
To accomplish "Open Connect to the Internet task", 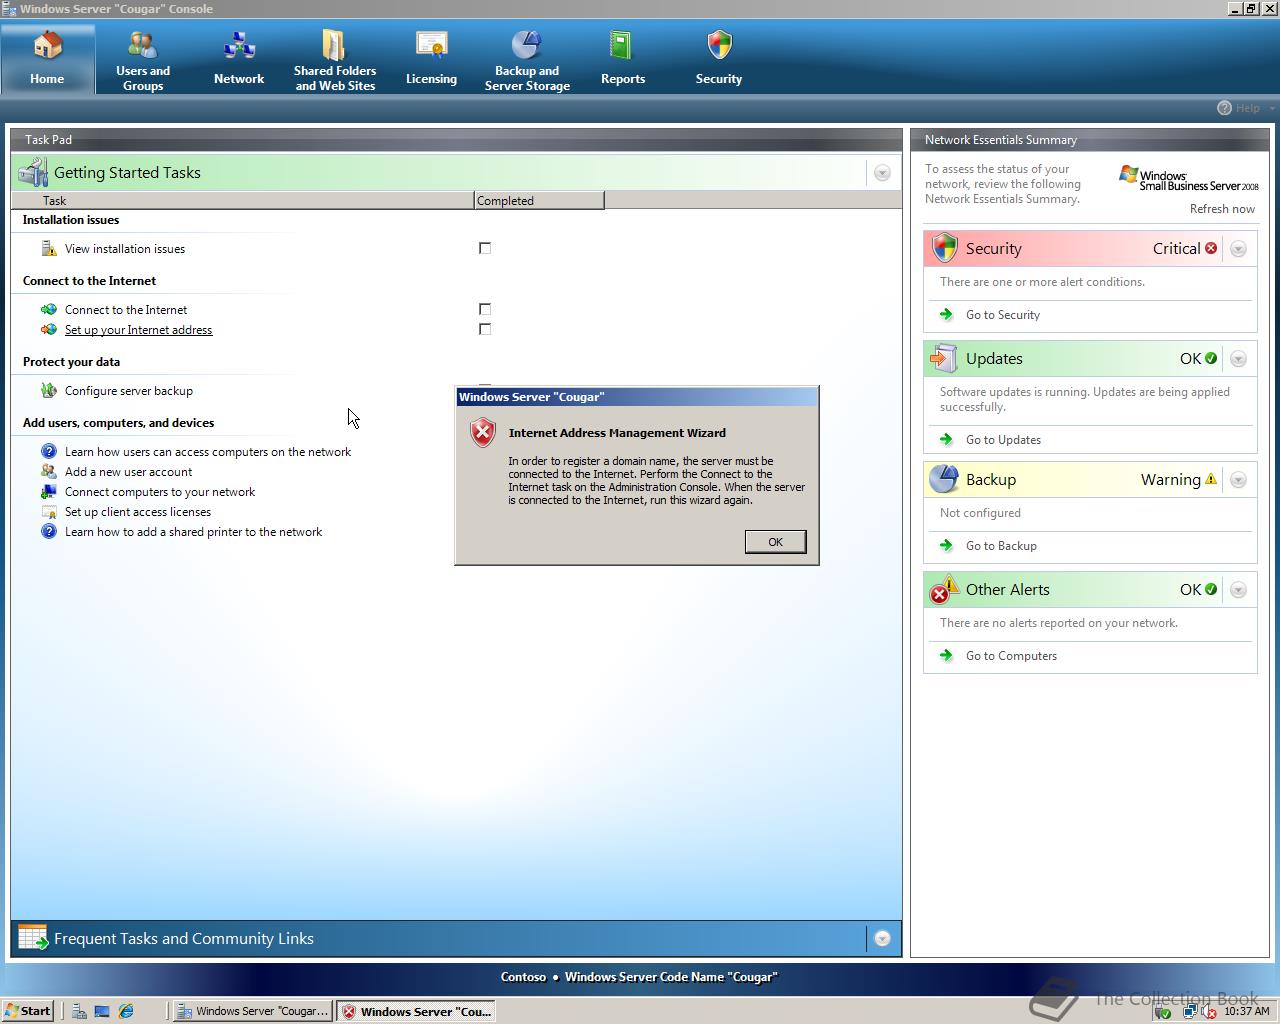I will (x=126, y=309).
